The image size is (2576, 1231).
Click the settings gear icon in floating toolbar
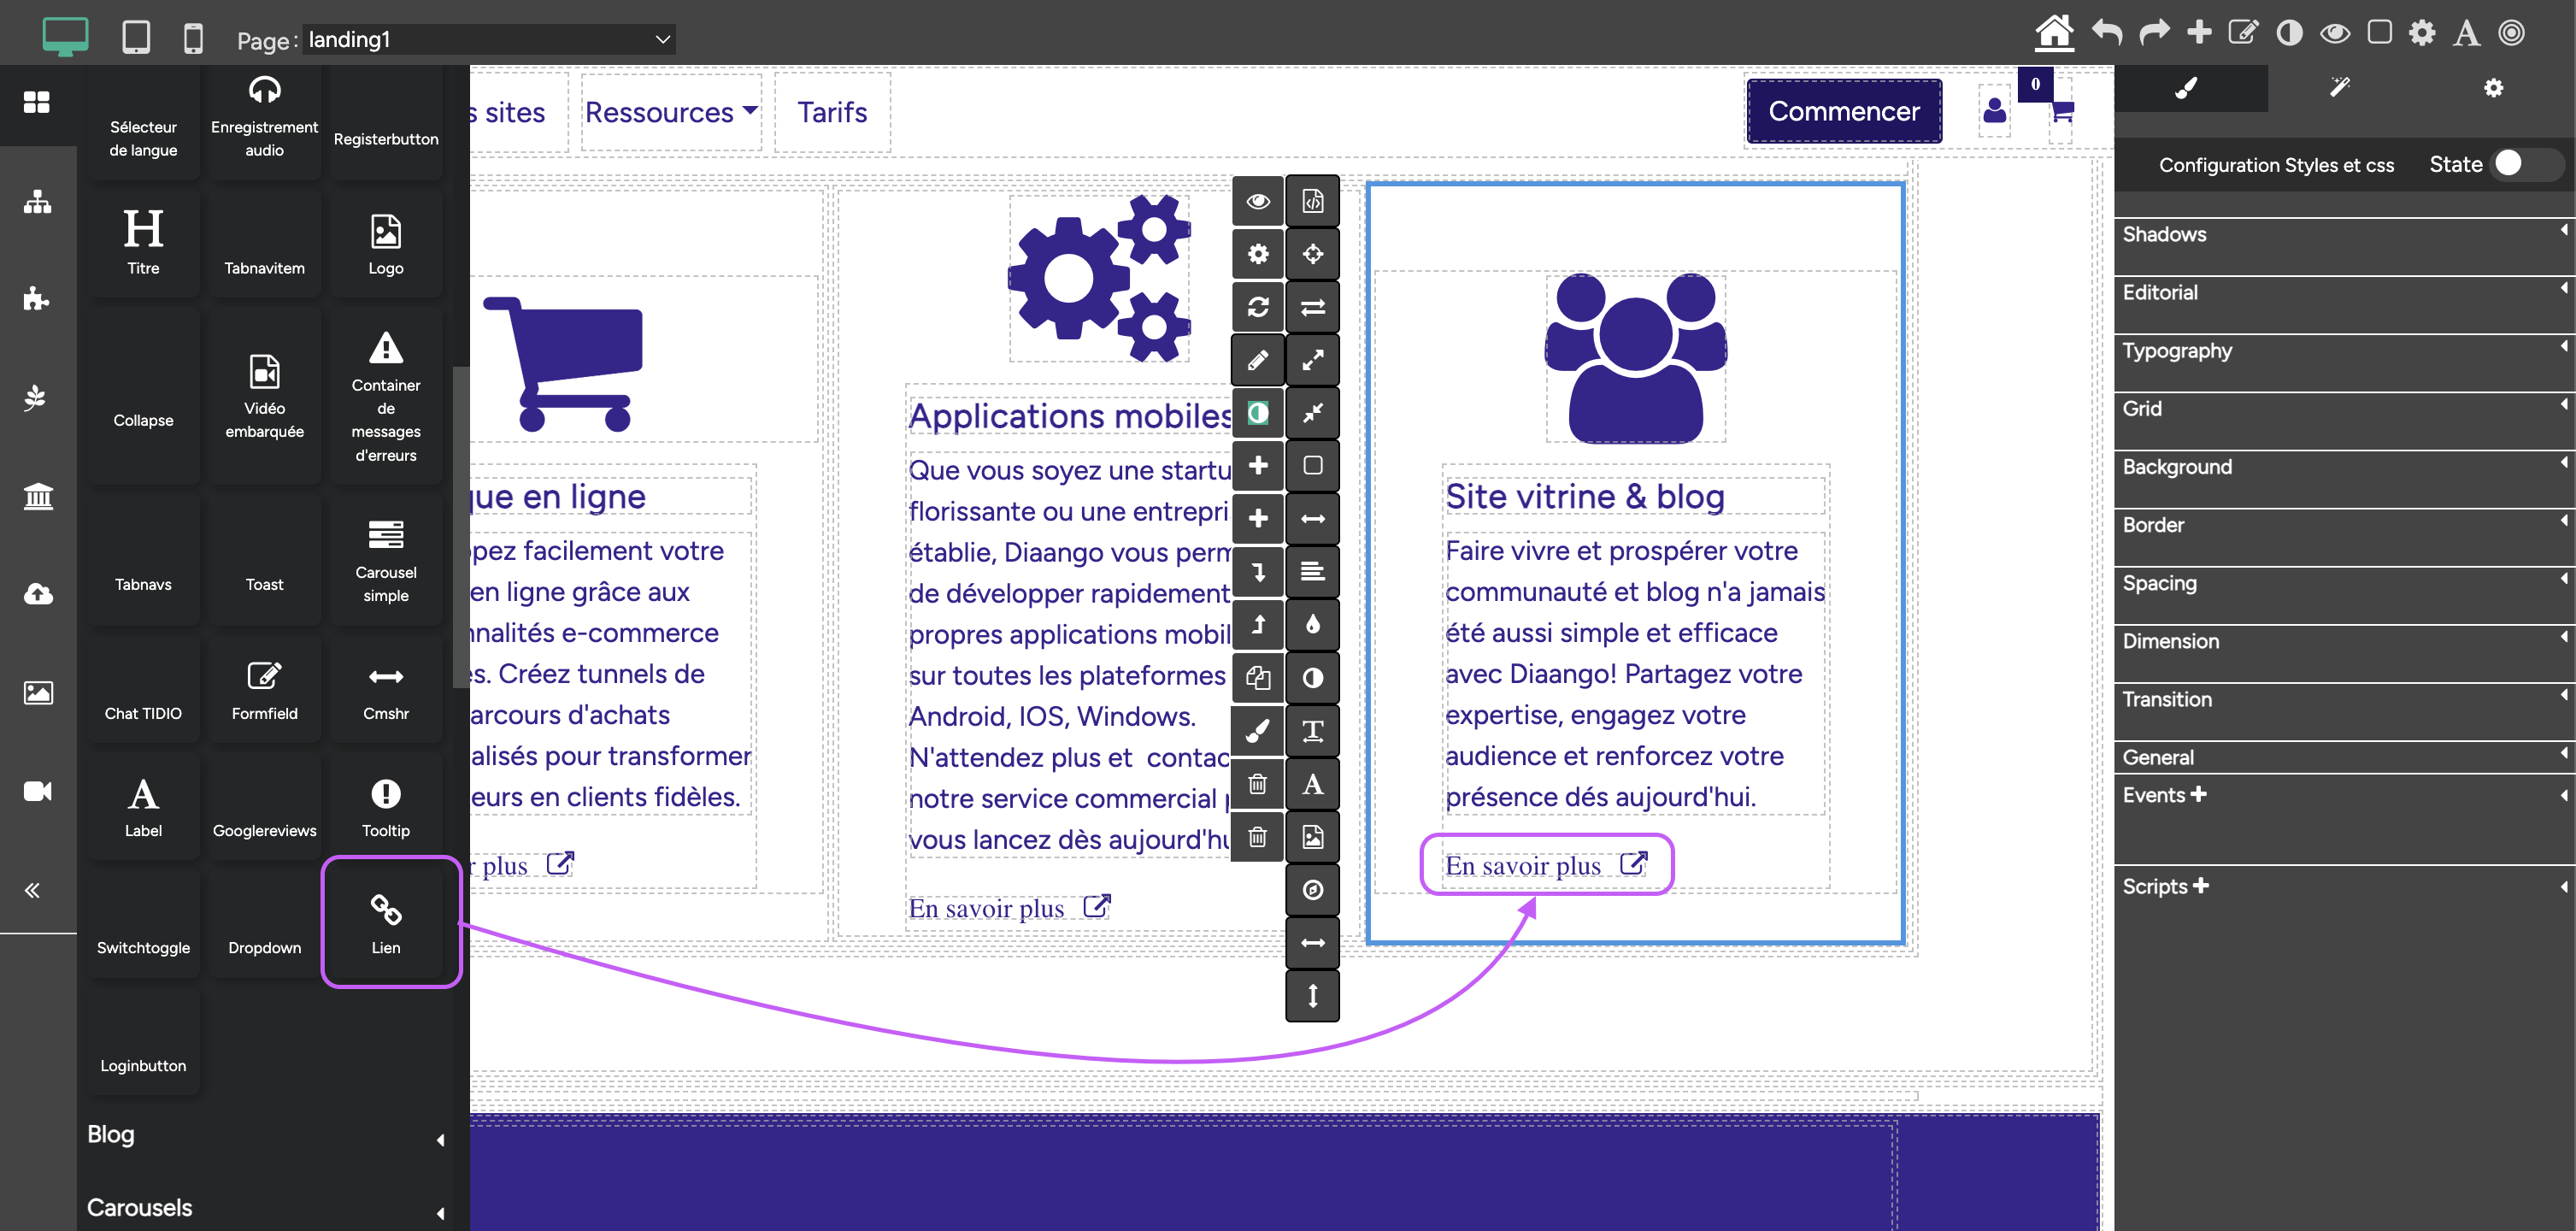click(x=1258, y=255)
